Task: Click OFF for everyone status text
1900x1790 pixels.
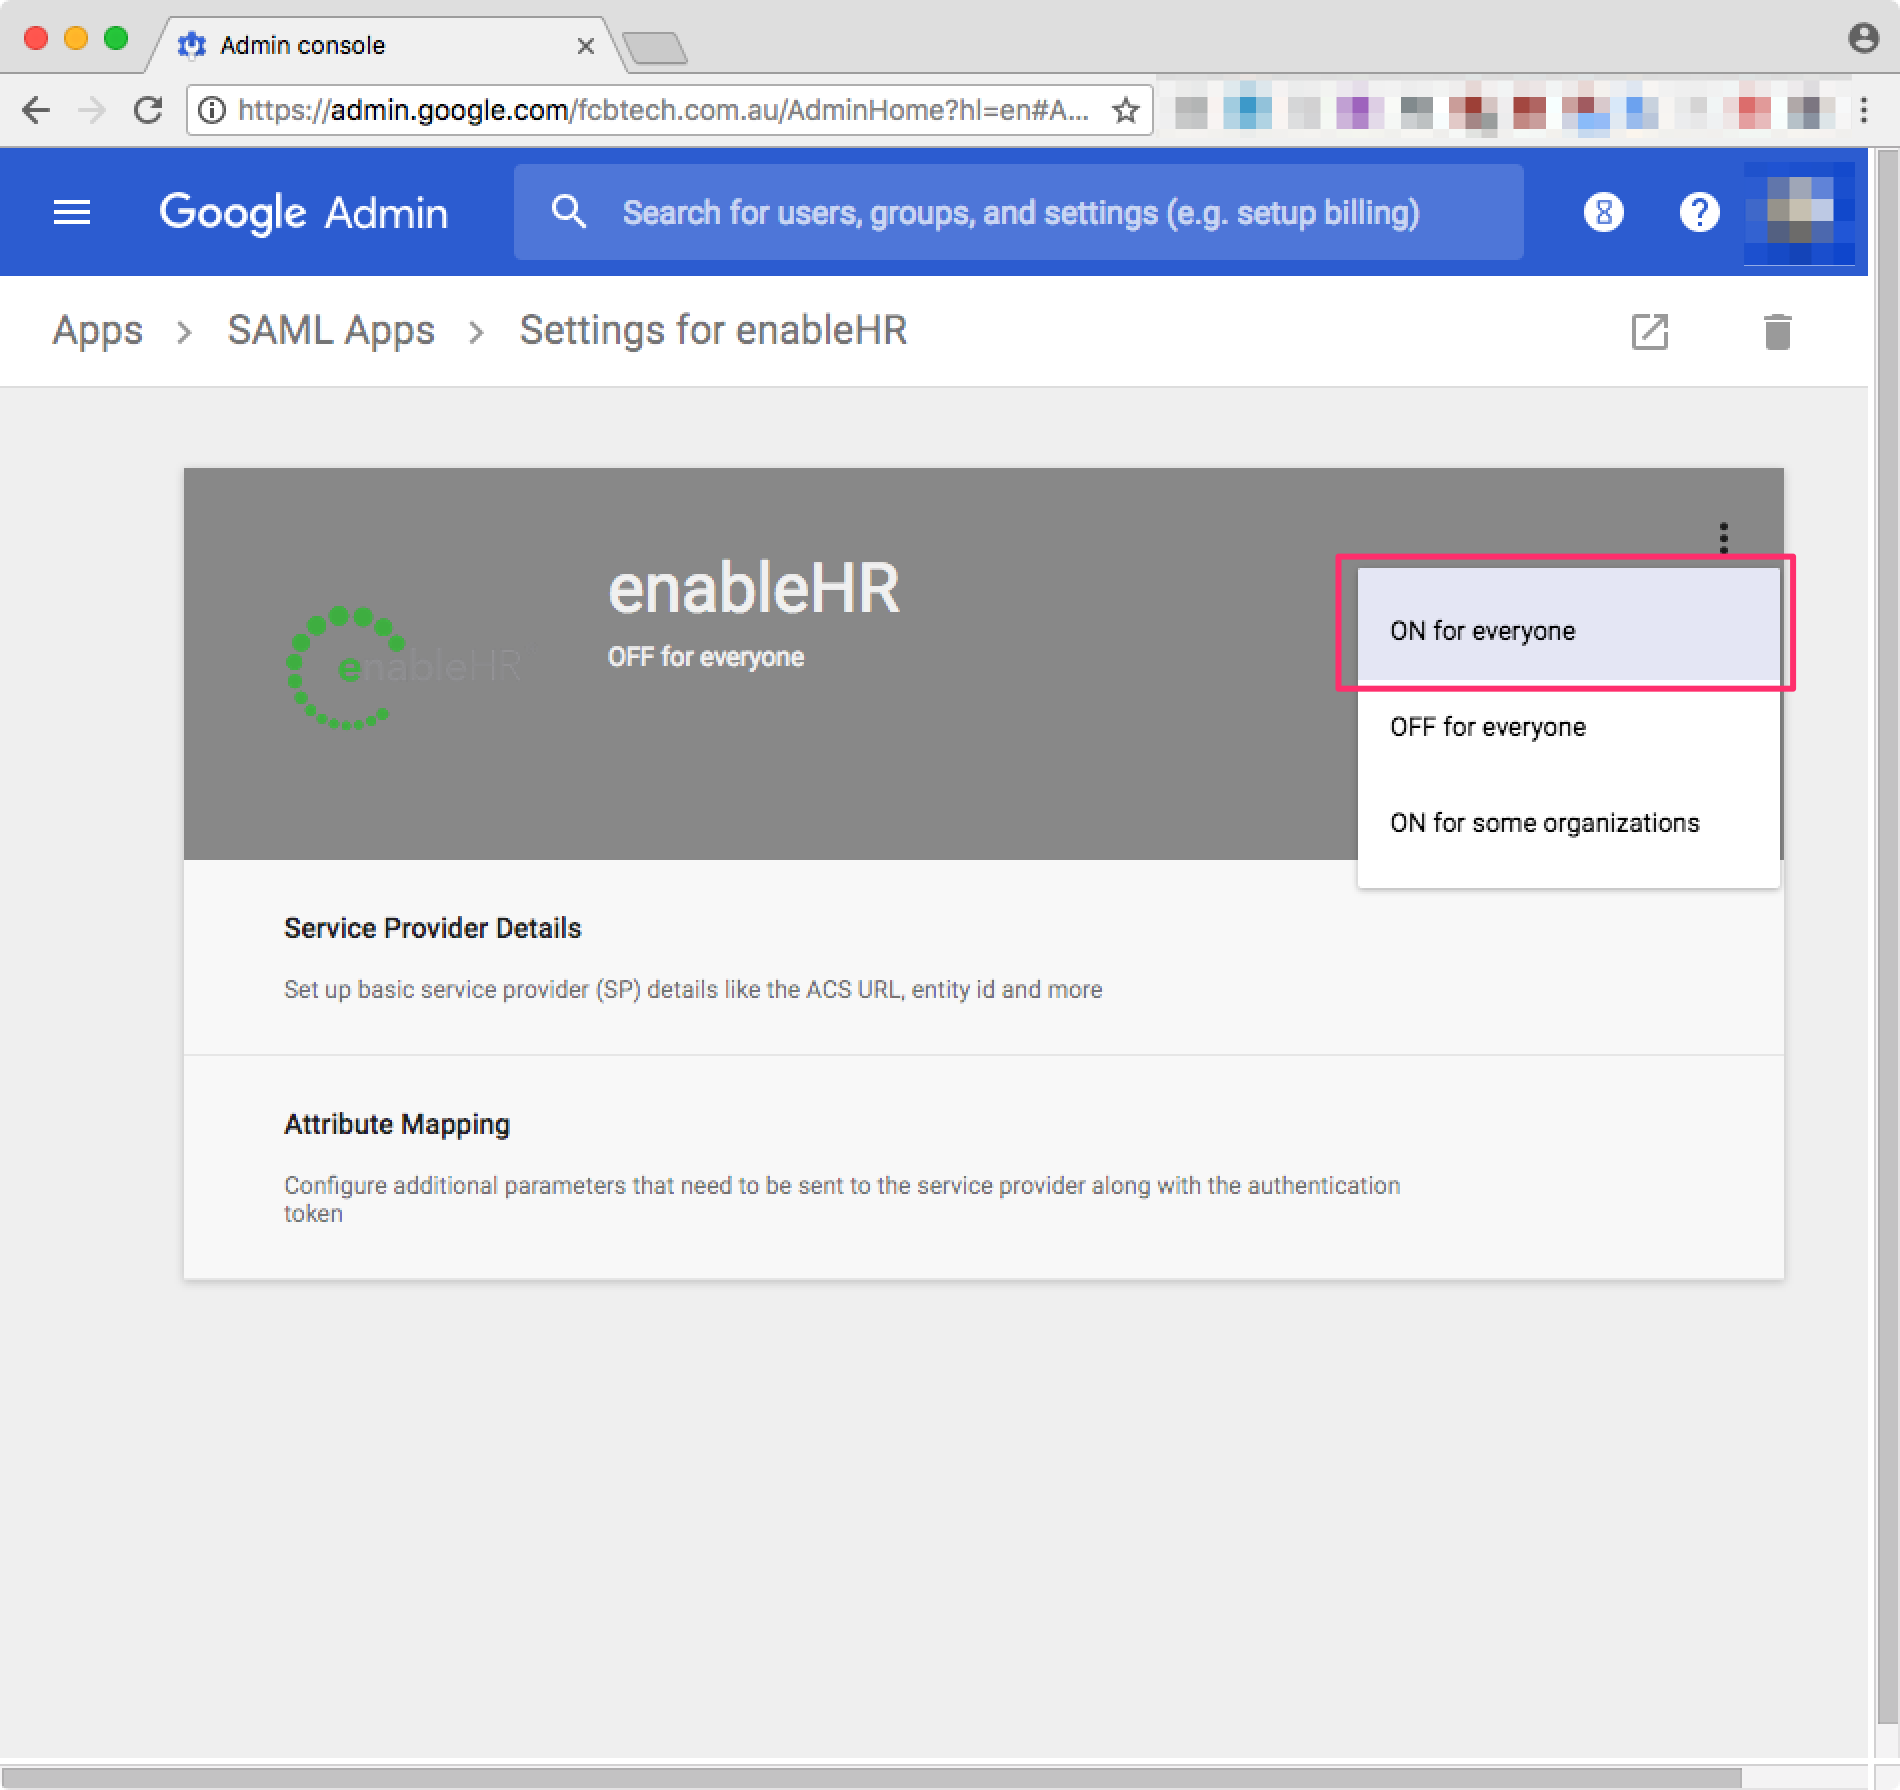Action: tap(706, 657)
